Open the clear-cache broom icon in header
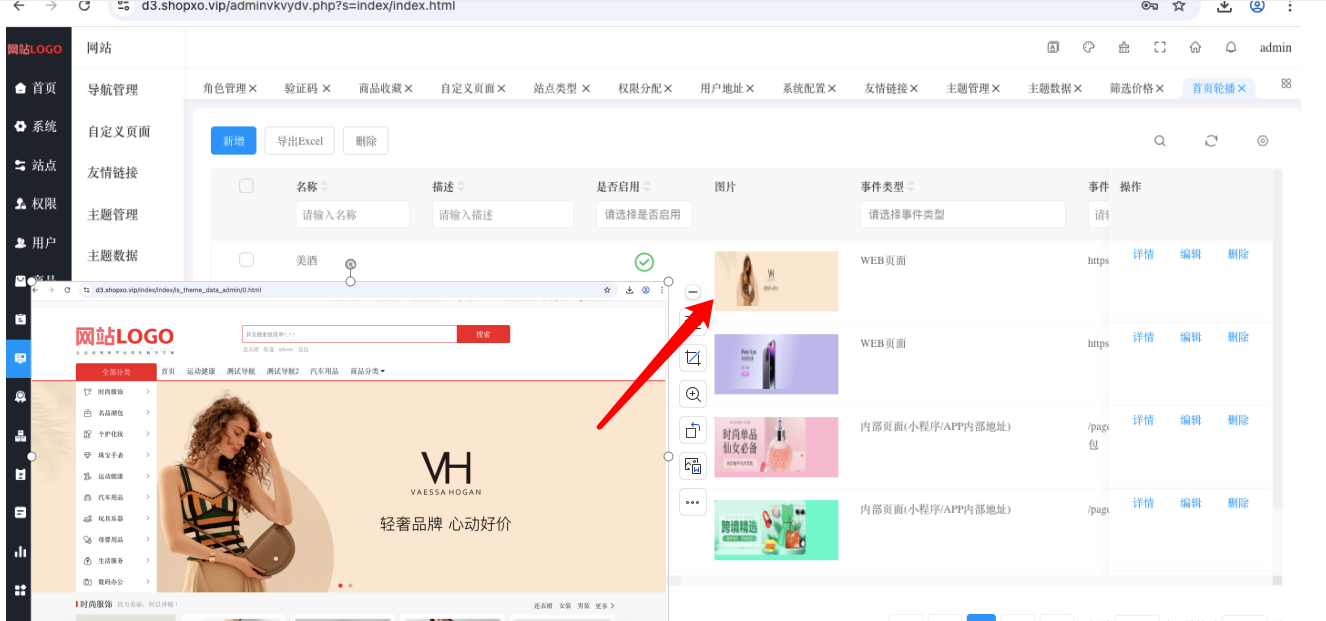The height and width of the screenshot is (621, 1326). (1124, 47)
